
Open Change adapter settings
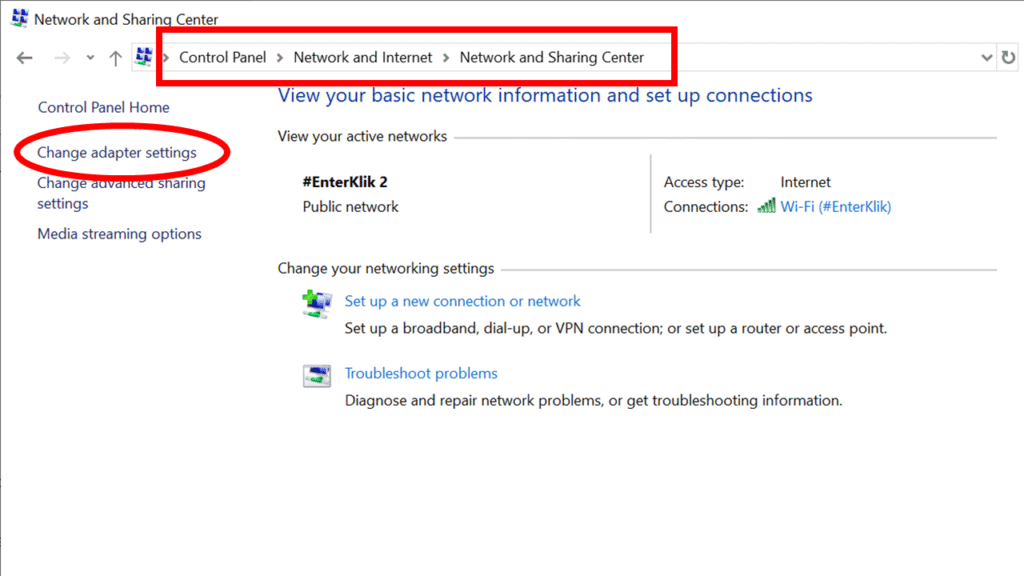click(117, 153)
